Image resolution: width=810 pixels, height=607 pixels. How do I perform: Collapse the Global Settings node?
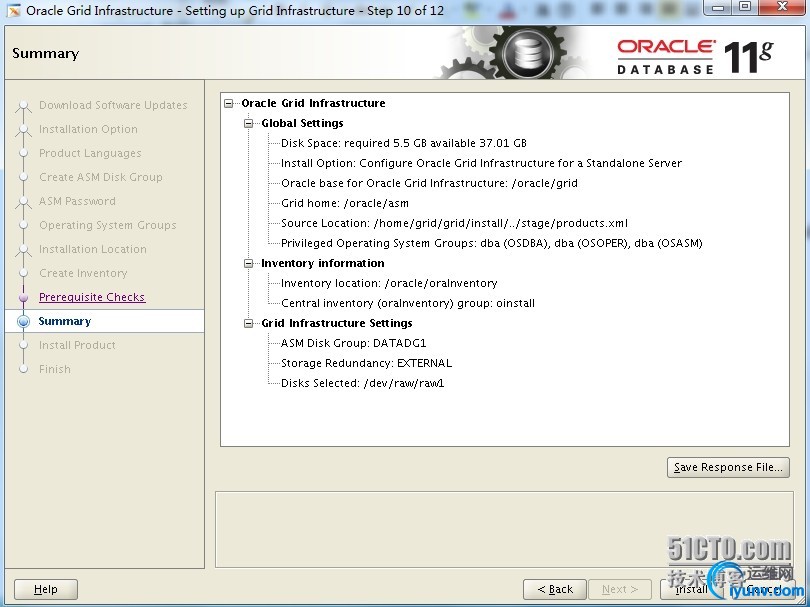[248, 123]
